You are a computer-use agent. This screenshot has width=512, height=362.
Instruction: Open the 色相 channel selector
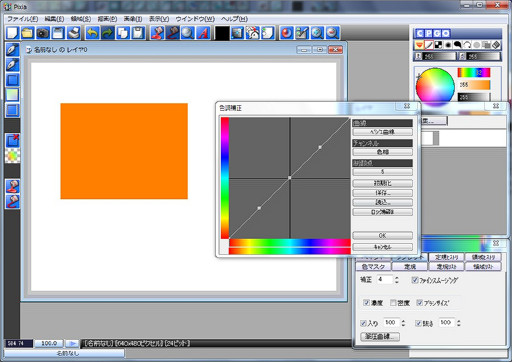point(382,152)
